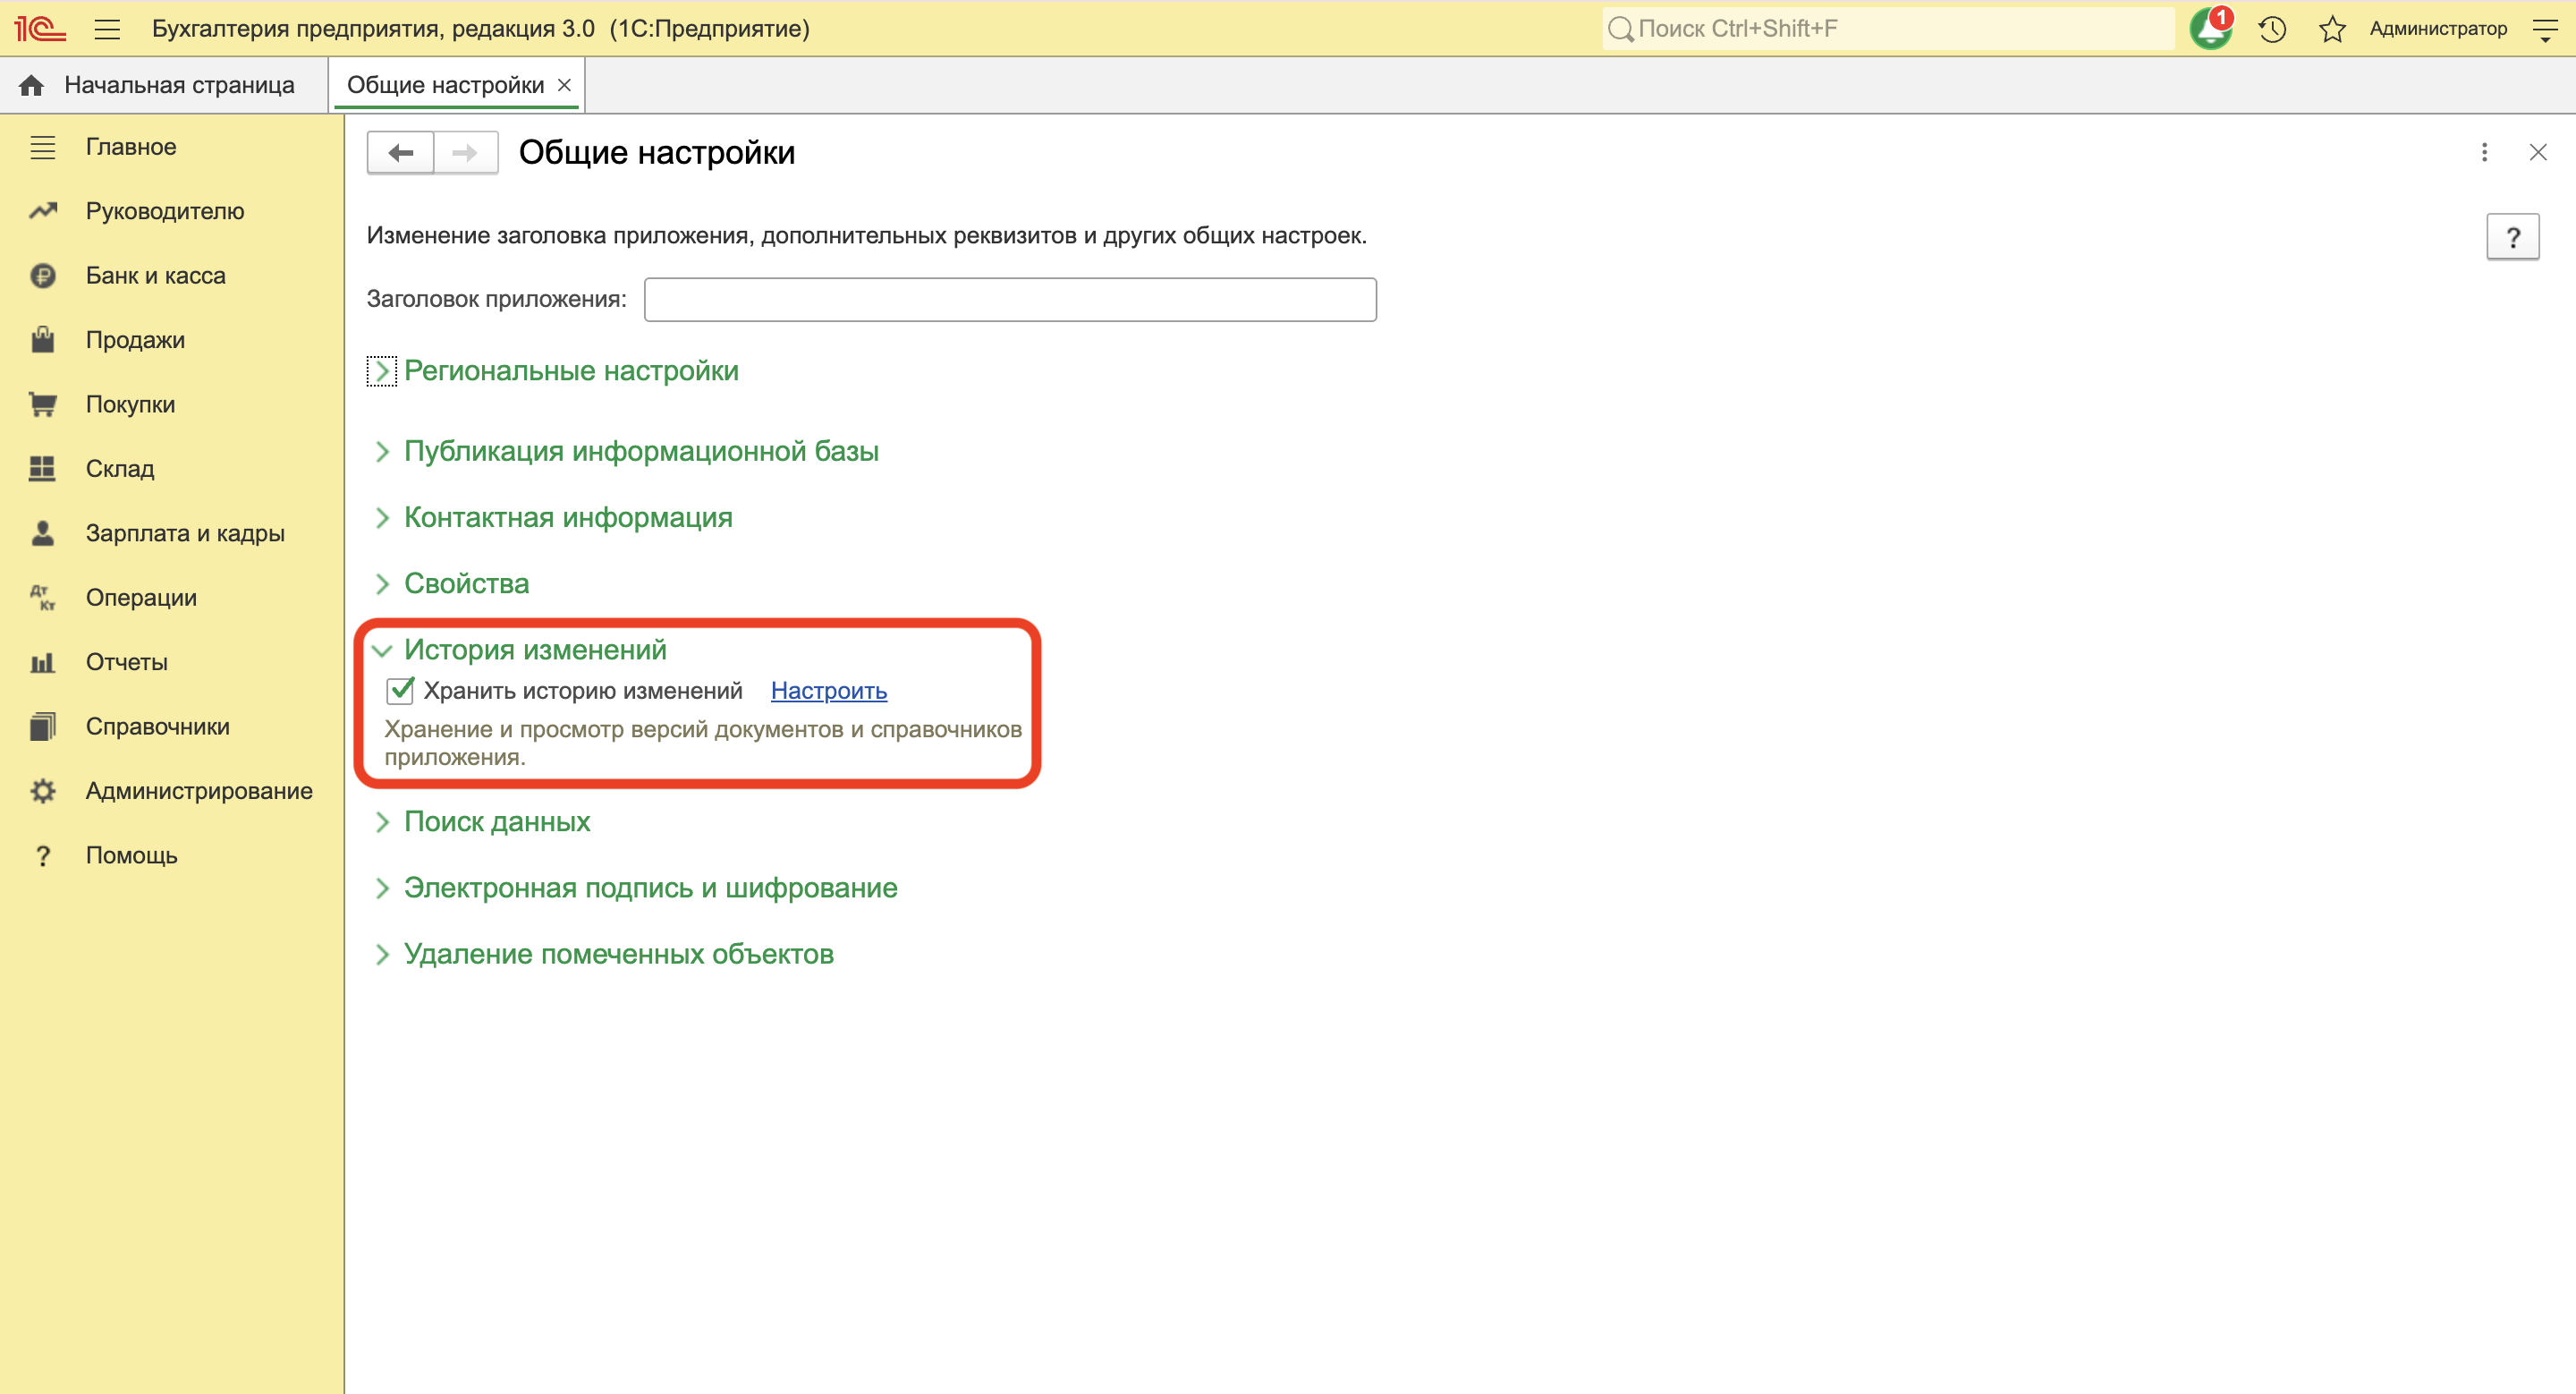
Task: Uncheck Хранить историю изменений checkbox
Action: click(400, 691)
